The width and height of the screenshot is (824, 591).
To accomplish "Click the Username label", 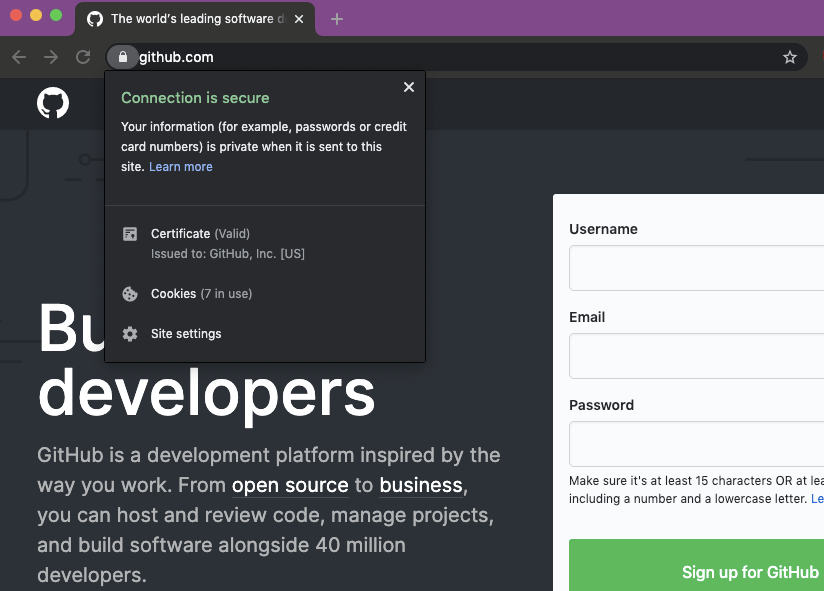I will point(603,229).
